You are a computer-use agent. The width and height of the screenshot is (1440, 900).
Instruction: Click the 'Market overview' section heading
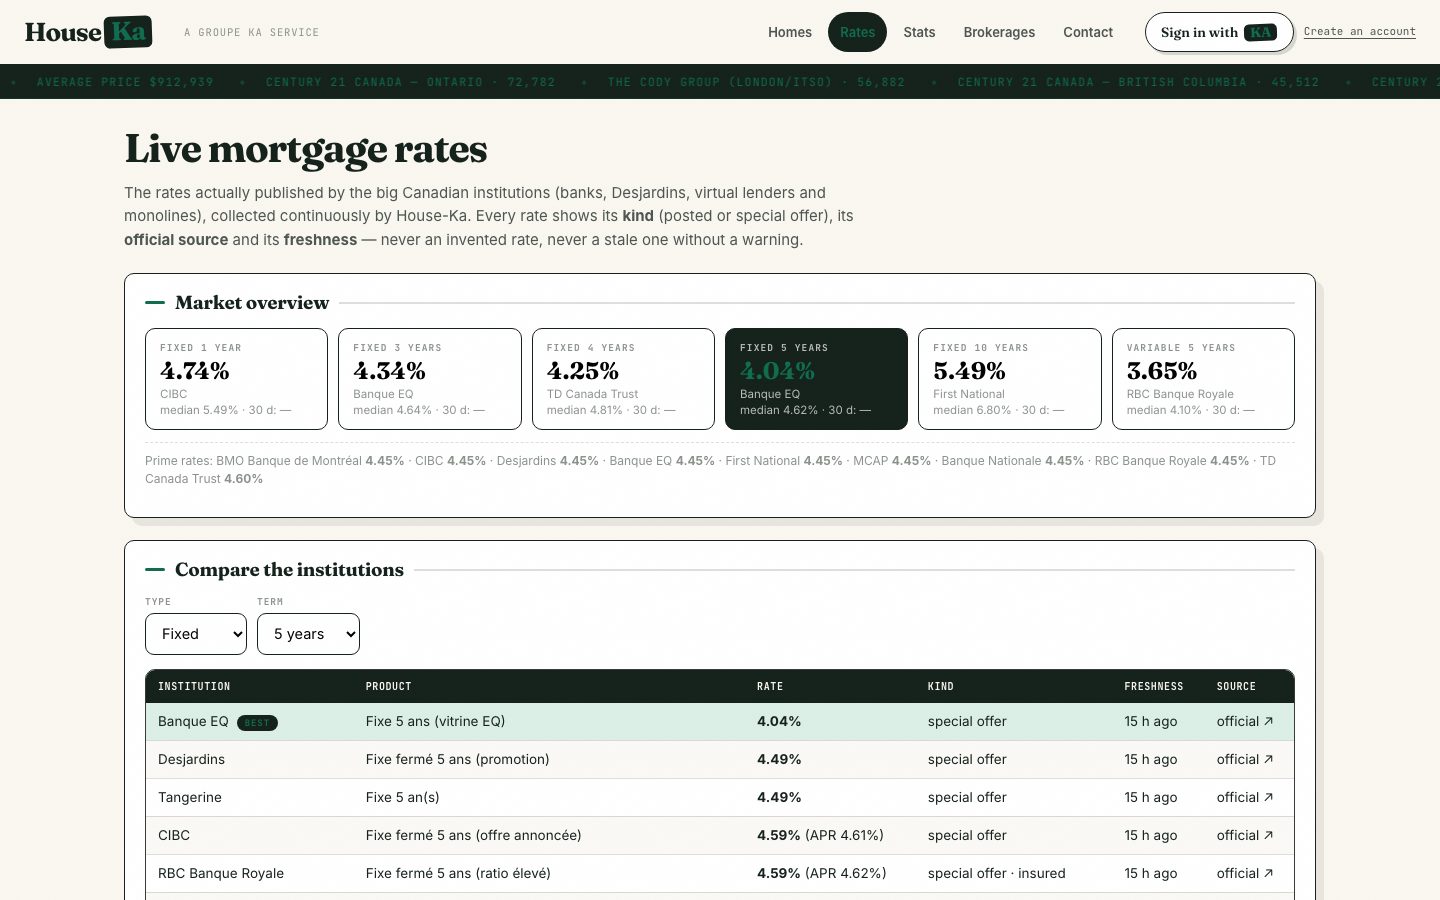click(252, 302)
